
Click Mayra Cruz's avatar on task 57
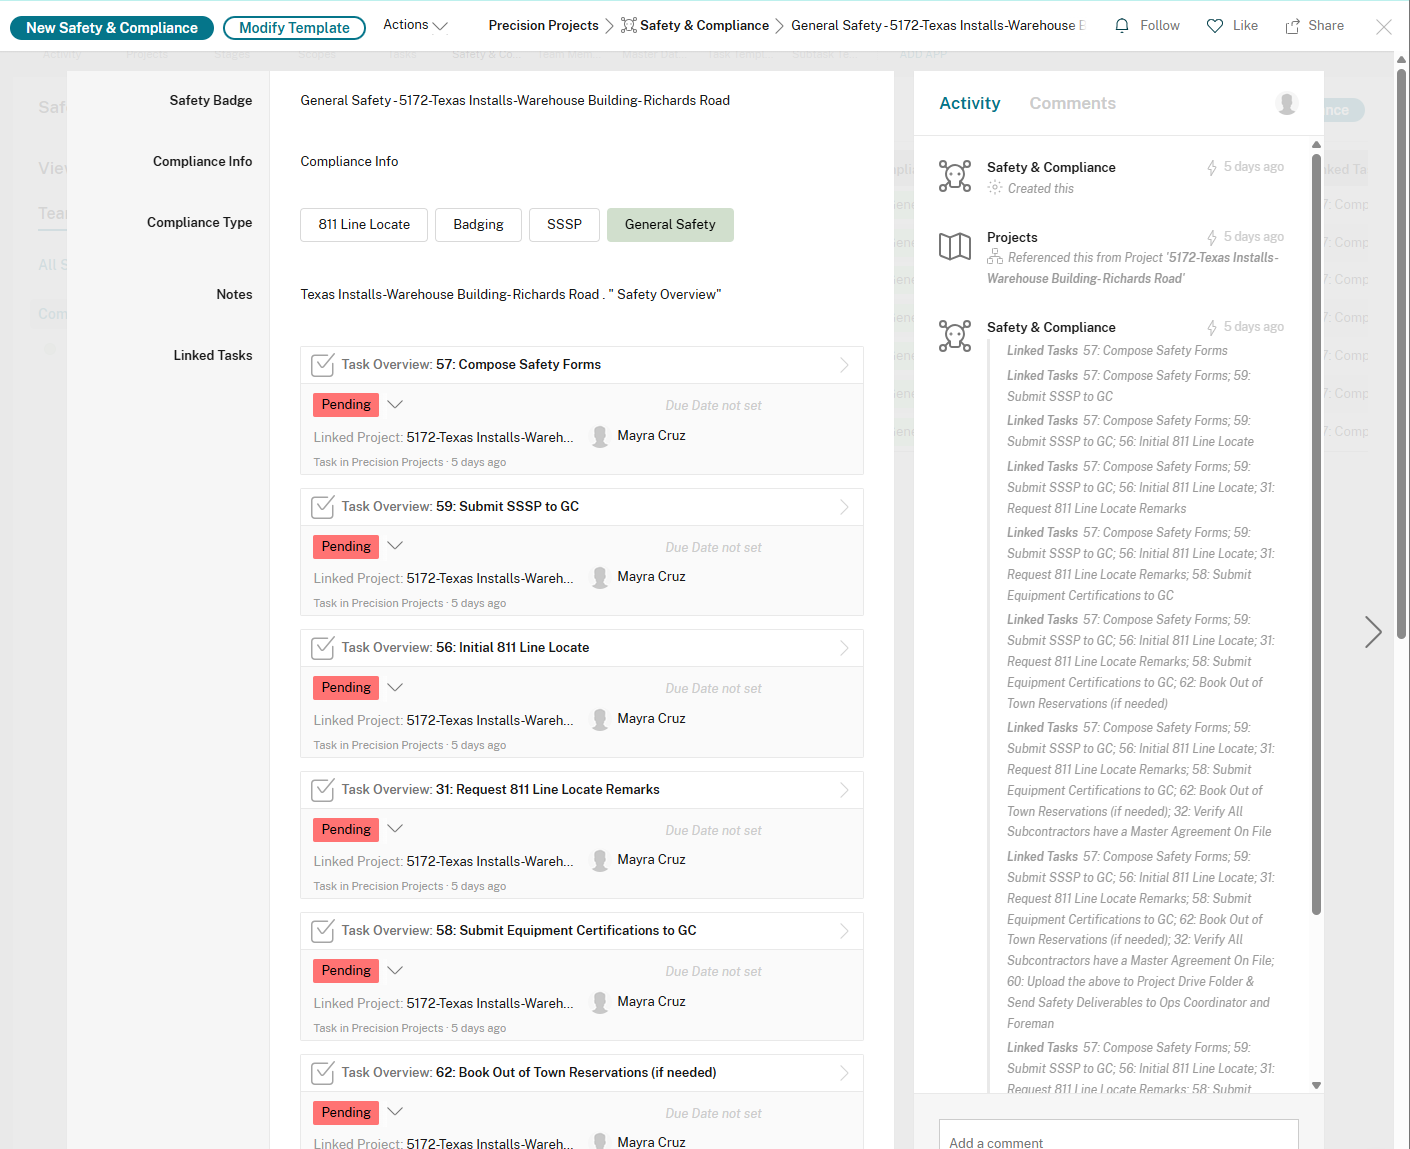[600, 436]
